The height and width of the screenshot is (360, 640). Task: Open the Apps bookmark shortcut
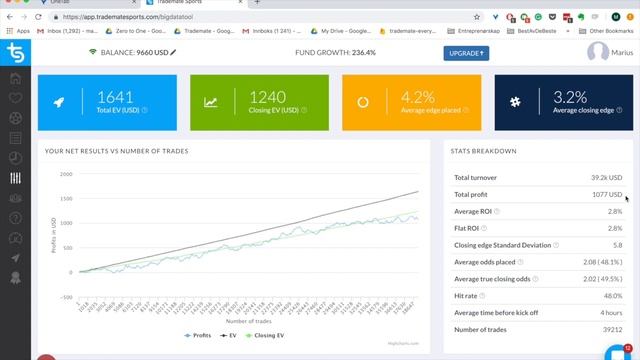pyautogui.click(x=18, y=31)
